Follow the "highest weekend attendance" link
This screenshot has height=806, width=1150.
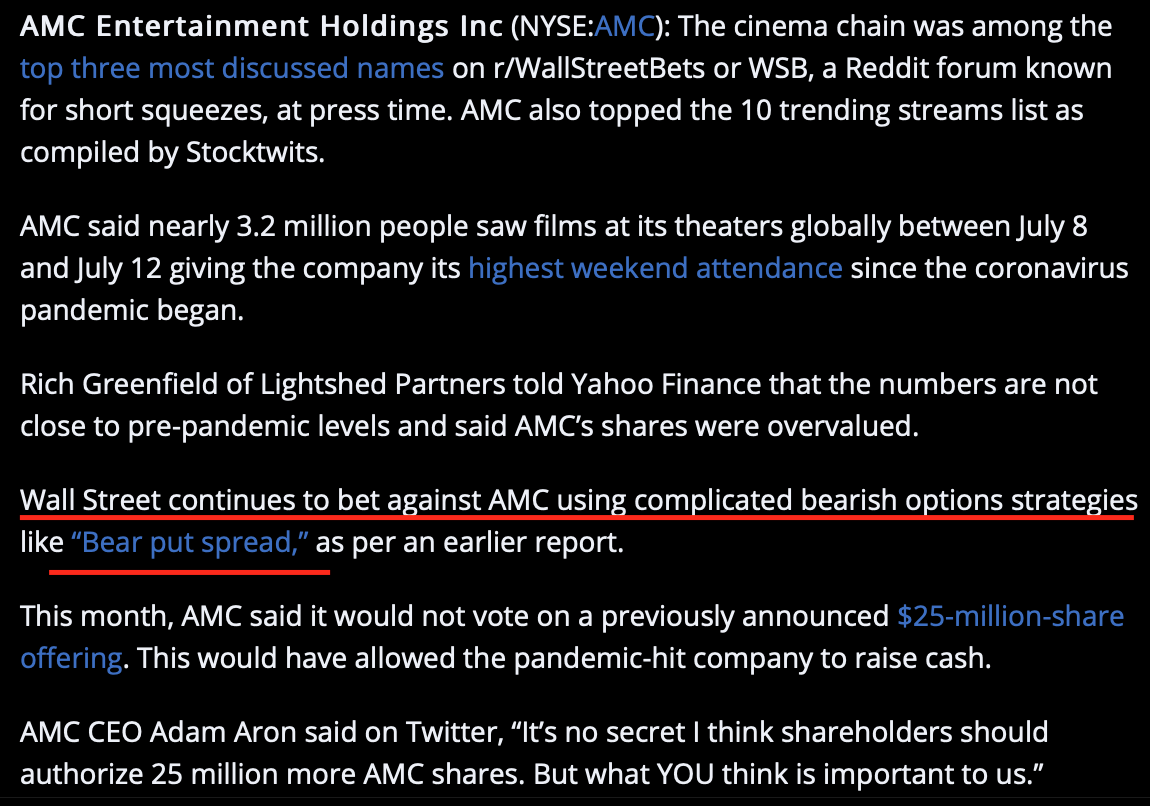tap(655, 268)
